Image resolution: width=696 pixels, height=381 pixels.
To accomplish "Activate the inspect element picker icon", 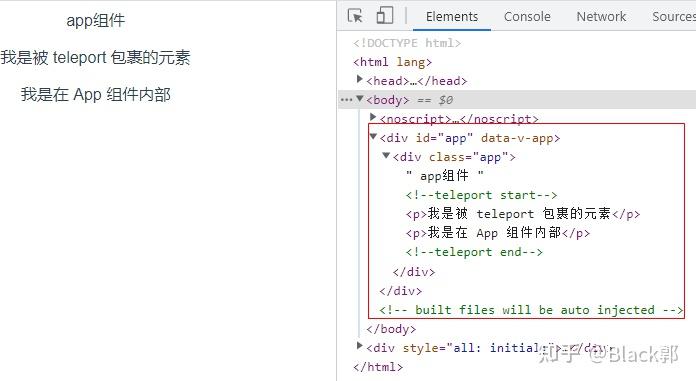I will (355, 16).
